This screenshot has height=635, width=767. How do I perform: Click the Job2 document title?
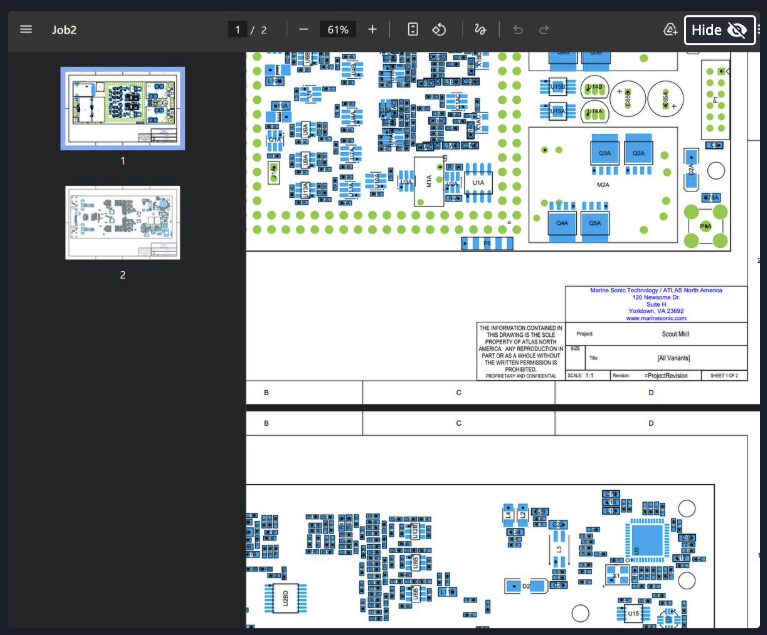point(64,30)
